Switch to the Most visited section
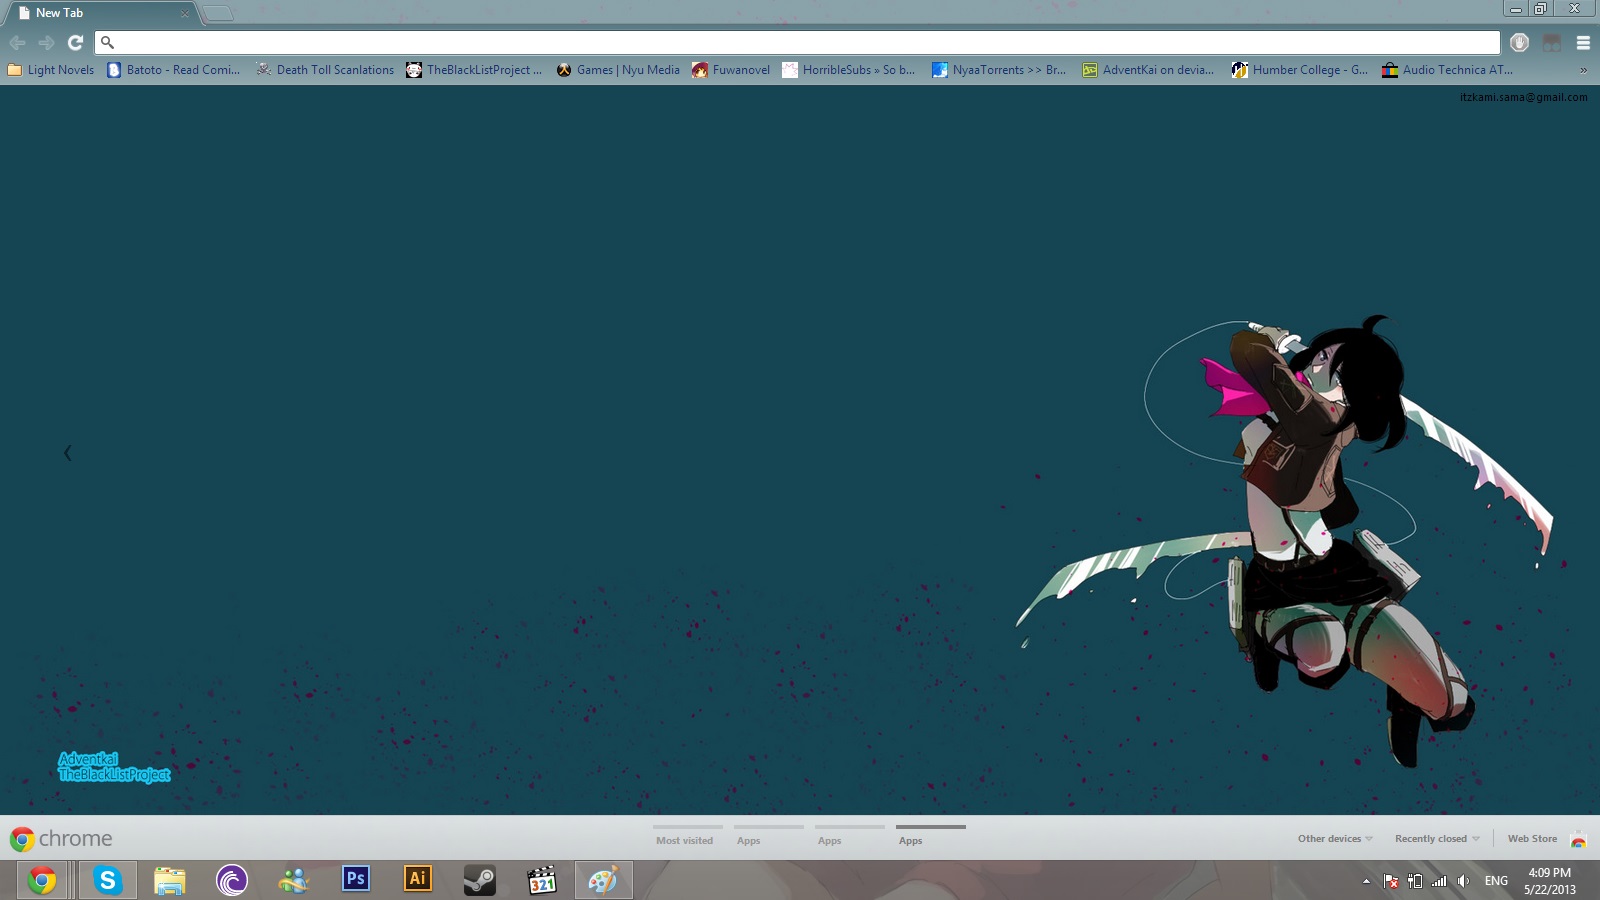Viewport: 1600px width, 900px height. pos(685,836)
